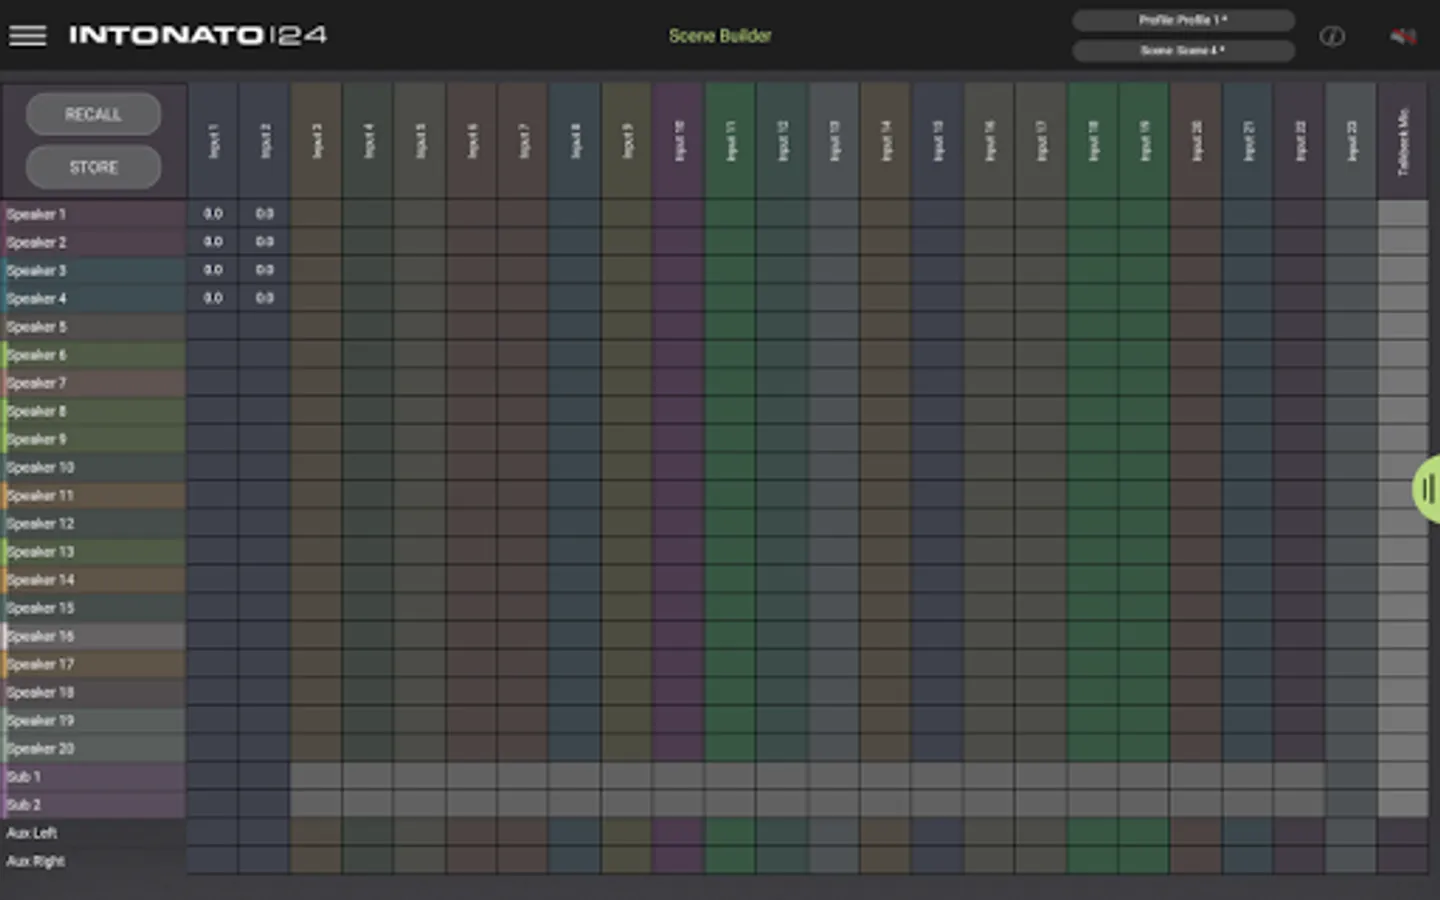This screenshot has height=900, width=1440.
Task: Select the Speaker 3 row label
Action: pos(94,270)
